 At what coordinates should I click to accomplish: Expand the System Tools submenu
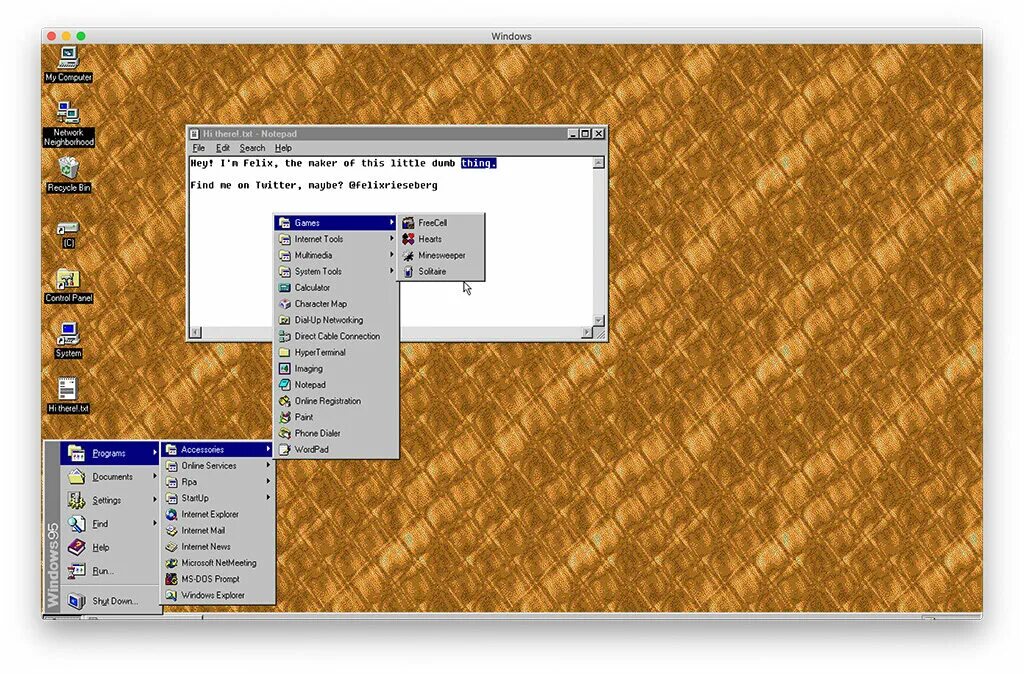[x=315, y=271]
